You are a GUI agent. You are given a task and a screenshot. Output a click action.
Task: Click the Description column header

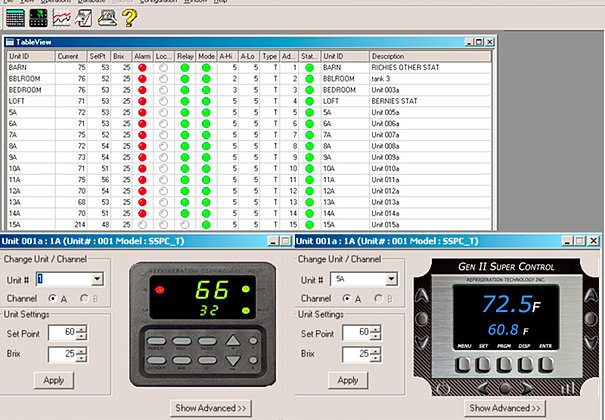430,56
